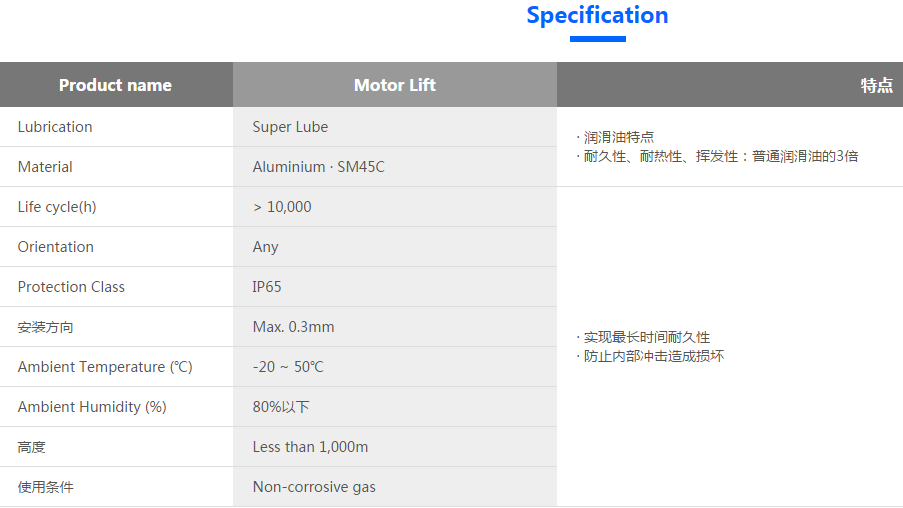903x508 pixels.
Task: Click the 润滑油特点 feature text
Action: click(x=619, y=137)
